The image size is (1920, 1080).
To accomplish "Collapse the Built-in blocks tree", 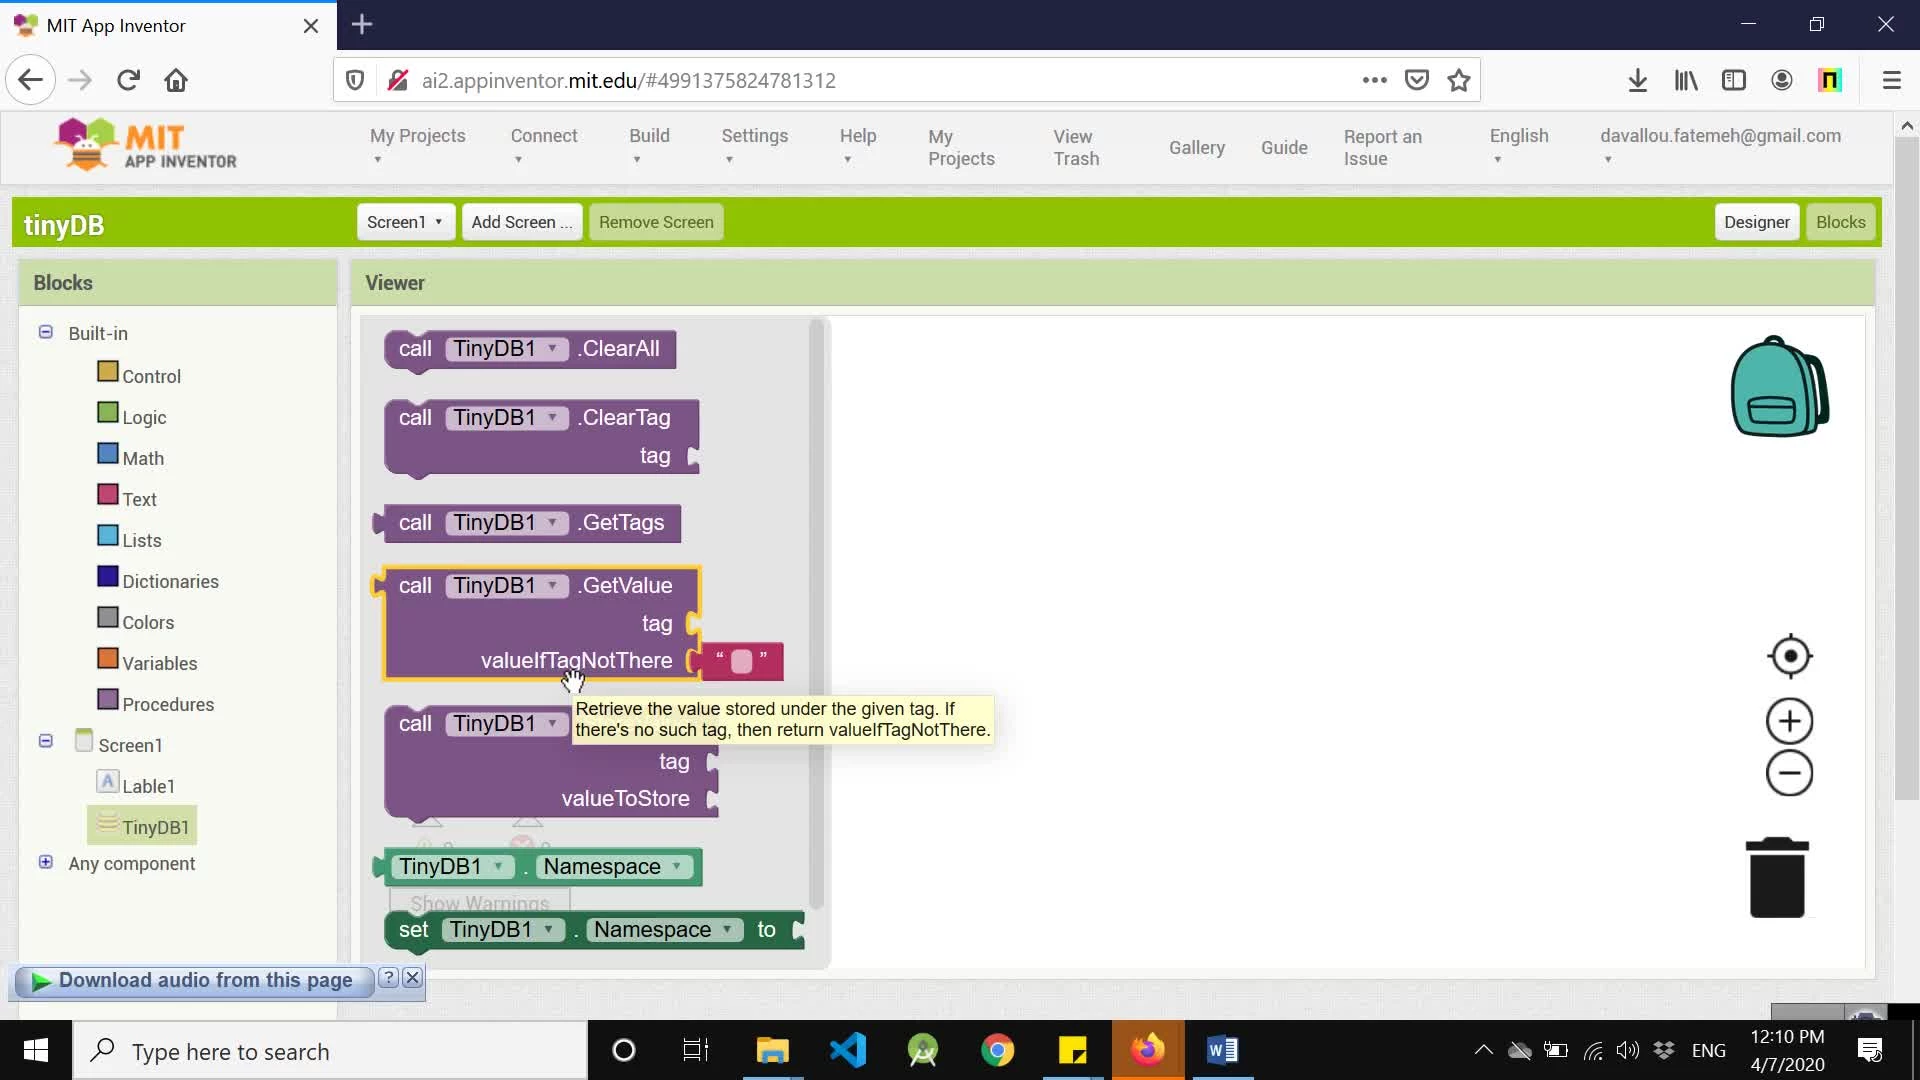I will click(45, 332).
